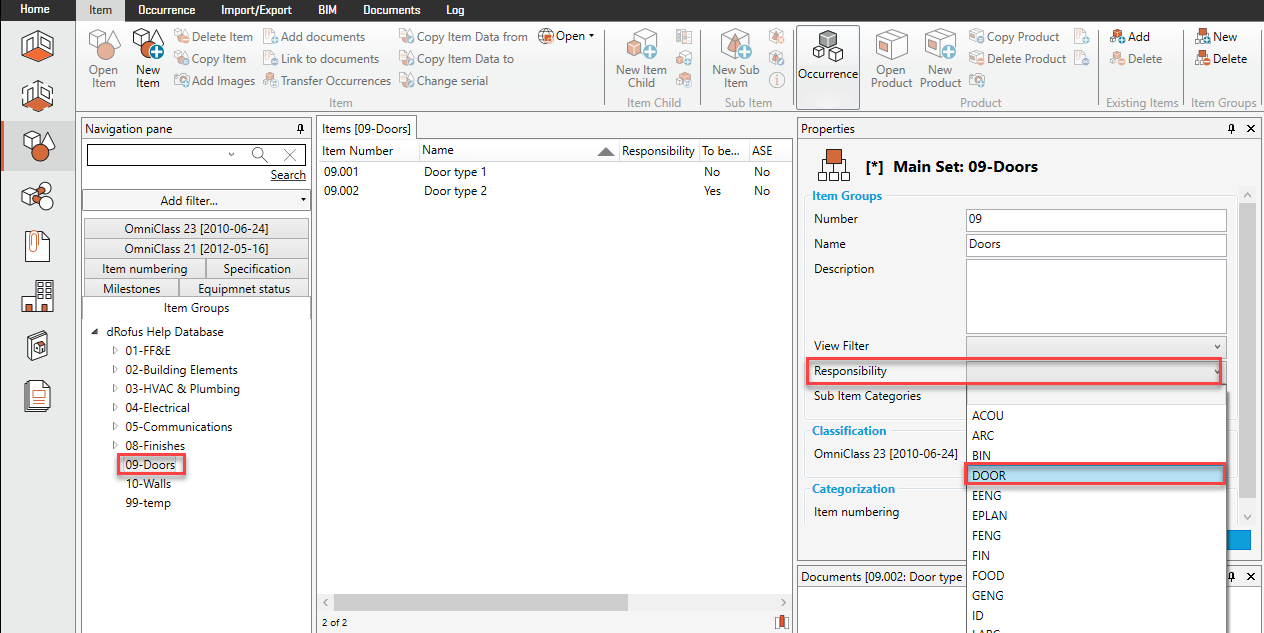
Task: Switch to the BIM ribbon tab
Action: (x=327, y=10)
